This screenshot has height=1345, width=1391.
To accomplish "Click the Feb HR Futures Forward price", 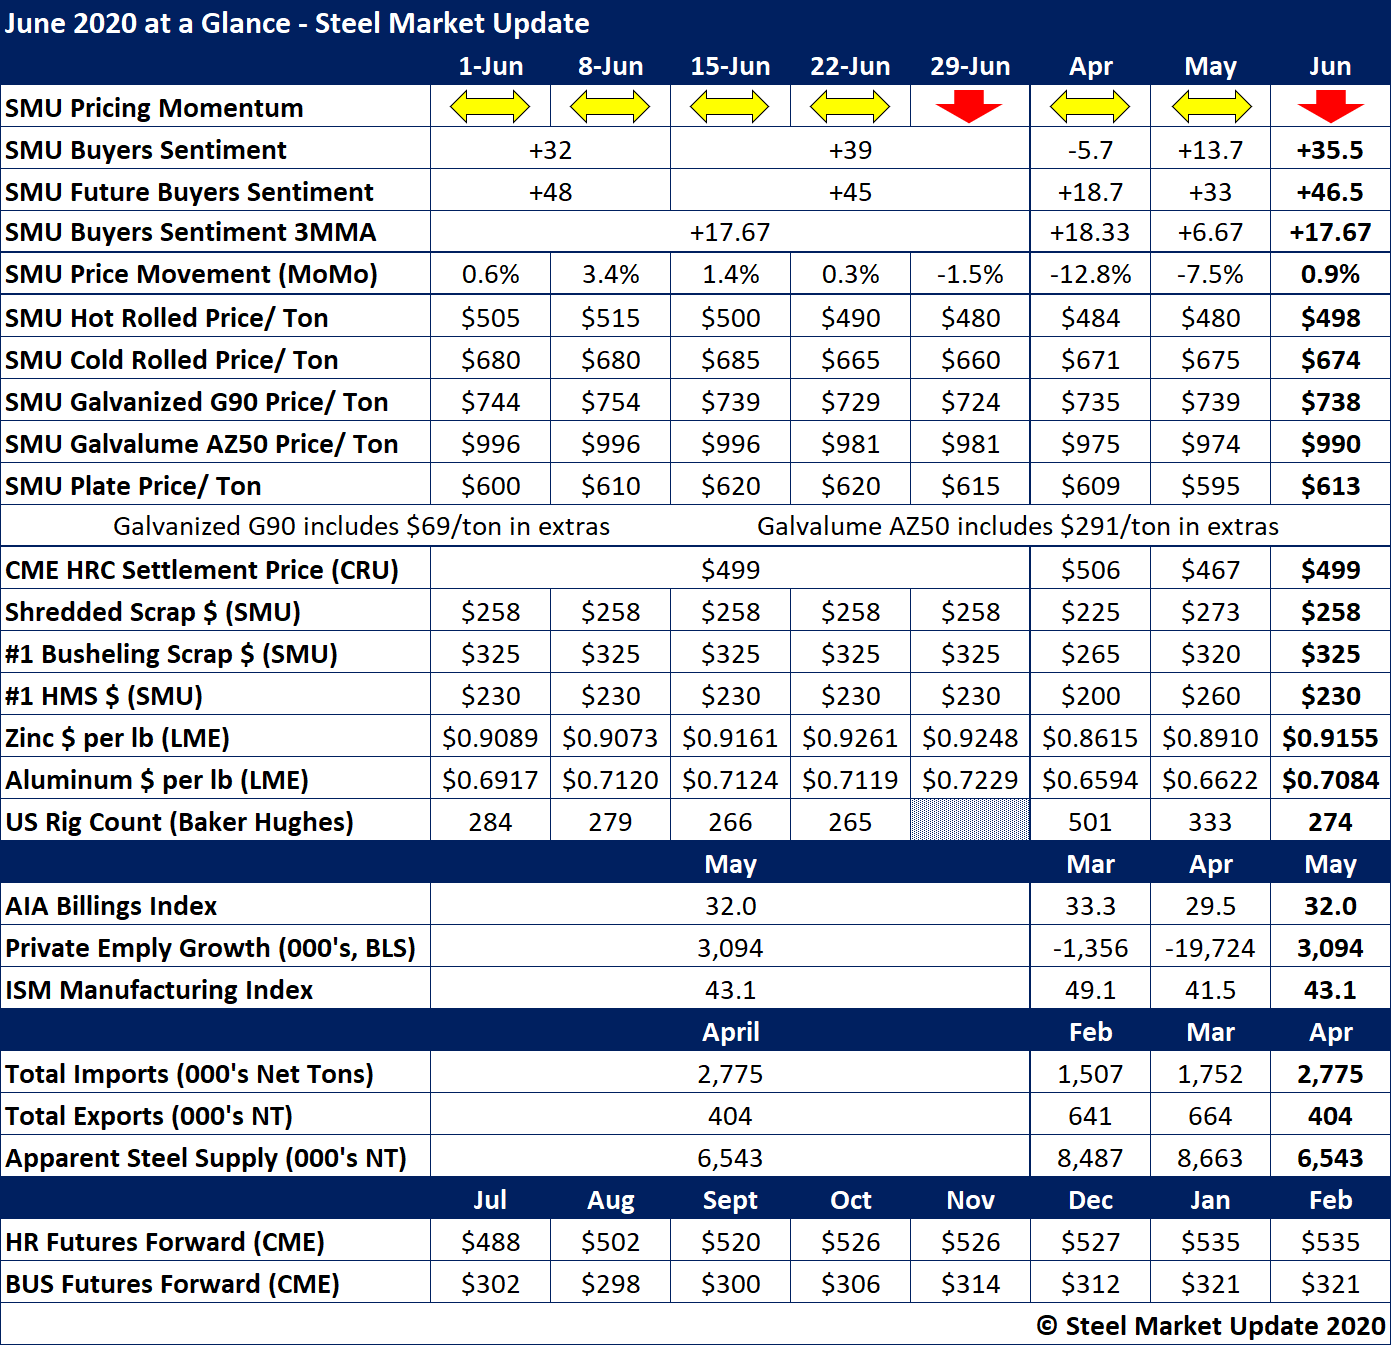I will pos(1330,1242).
